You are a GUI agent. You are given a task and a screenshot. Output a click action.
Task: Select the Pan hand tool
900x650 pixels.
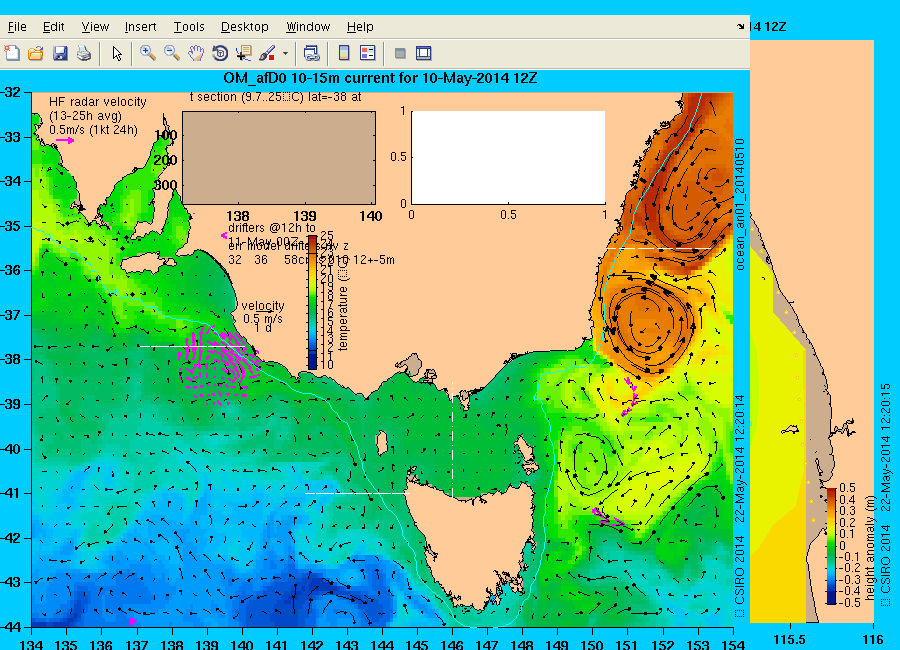196,53
